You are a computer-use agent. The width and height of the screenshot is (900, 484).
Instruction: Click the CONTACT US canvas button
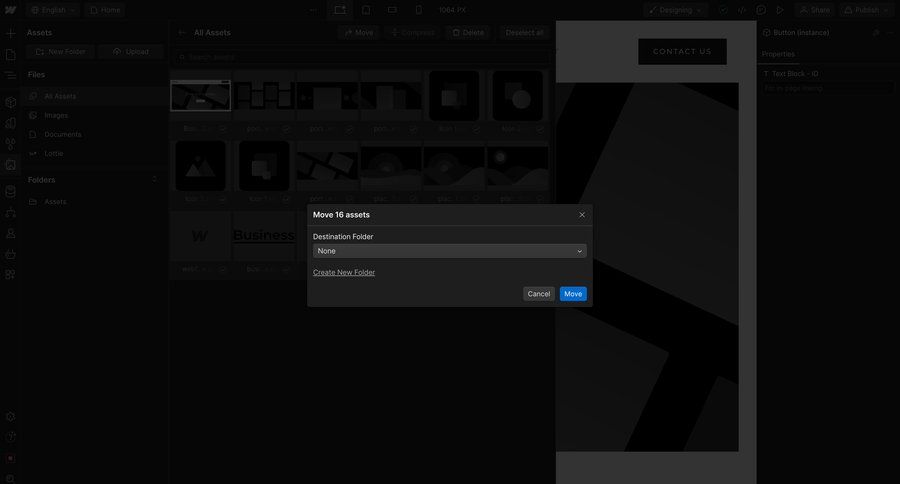click(x=682, y=52)
